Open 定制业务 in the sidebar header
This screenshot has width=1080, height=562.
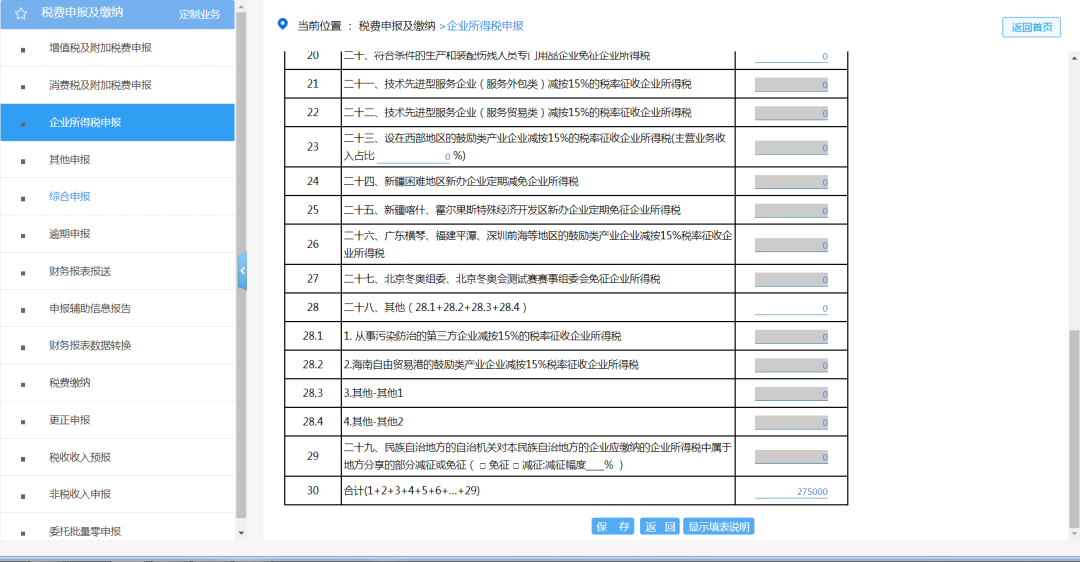[200, 14]
